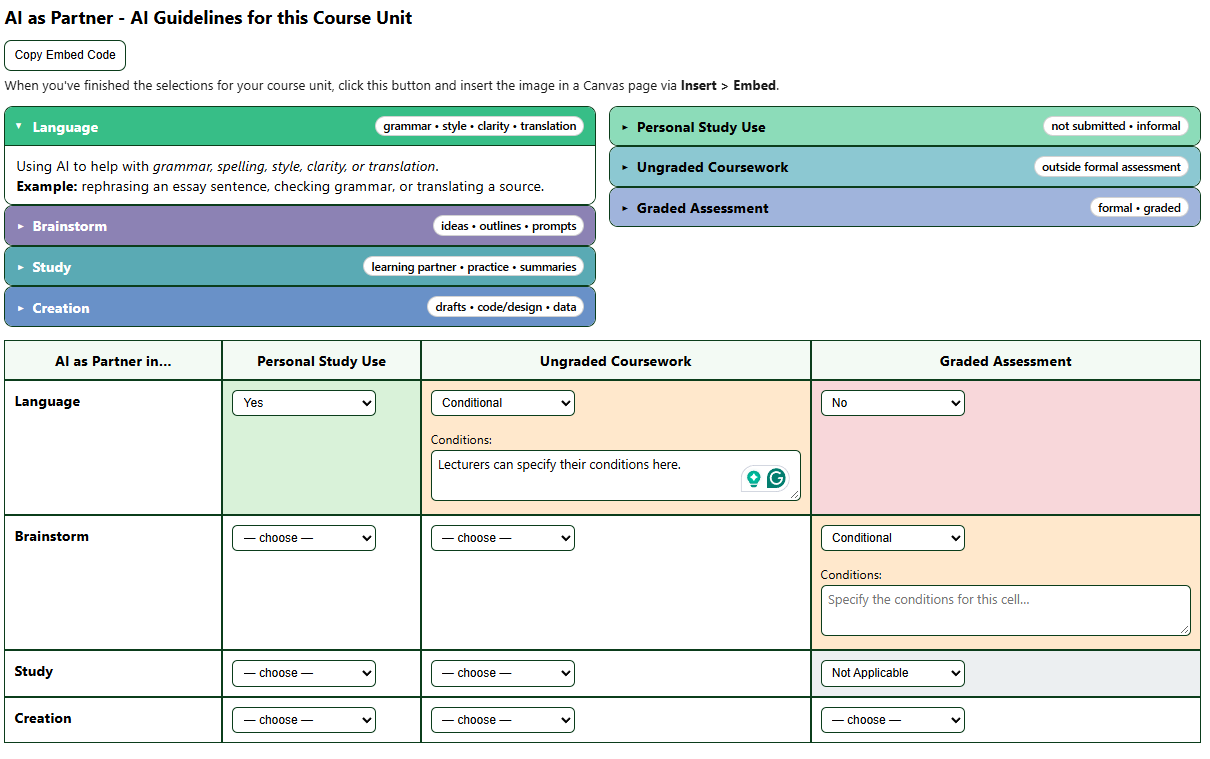Click the 'not submitted • informal' tag
The width and height of the screenshot is (1210, 759).
click(1116, 126)
